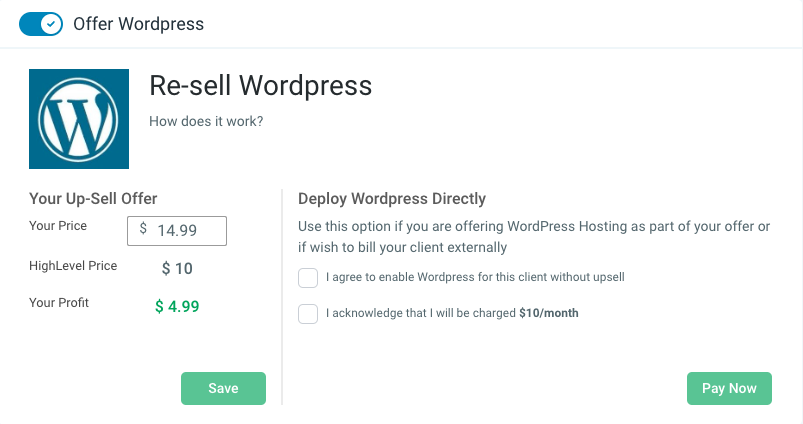The width and height of the screenshot is (803, 424).
Task: Click the 'Your Up-Sell Offer' heading
Action: [93, 199]
